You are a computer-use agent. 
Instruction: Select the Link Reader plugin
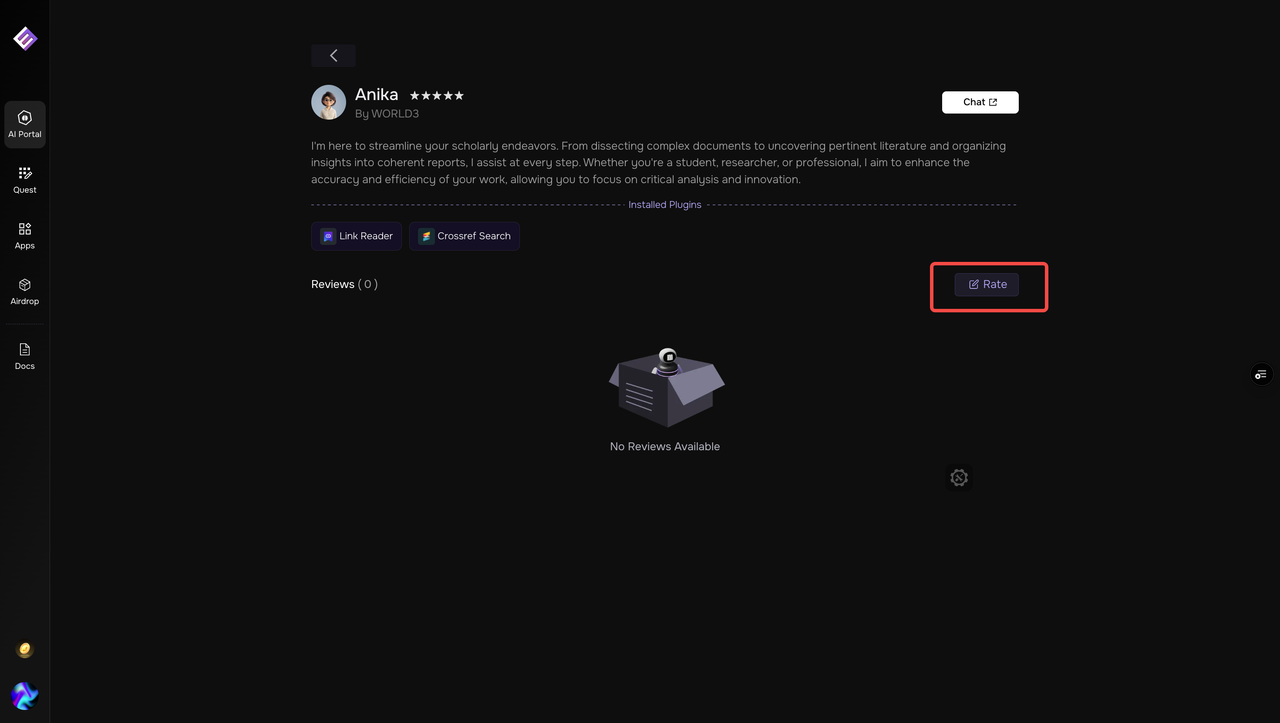click(357, 236)
